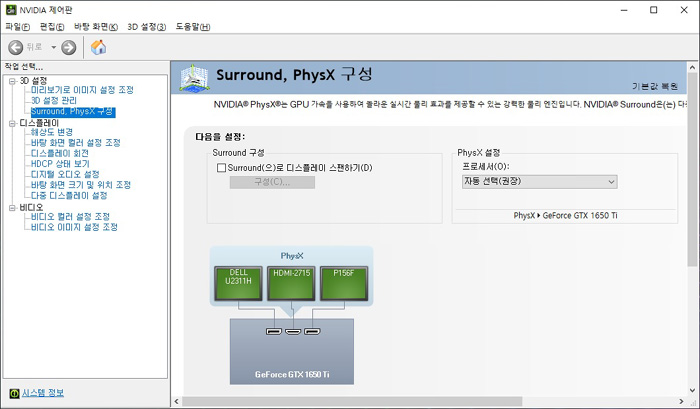The height and width of the screenshot is (409, 700).
Task: Click the vertical scrollbar up arrow
Action: 692,67
